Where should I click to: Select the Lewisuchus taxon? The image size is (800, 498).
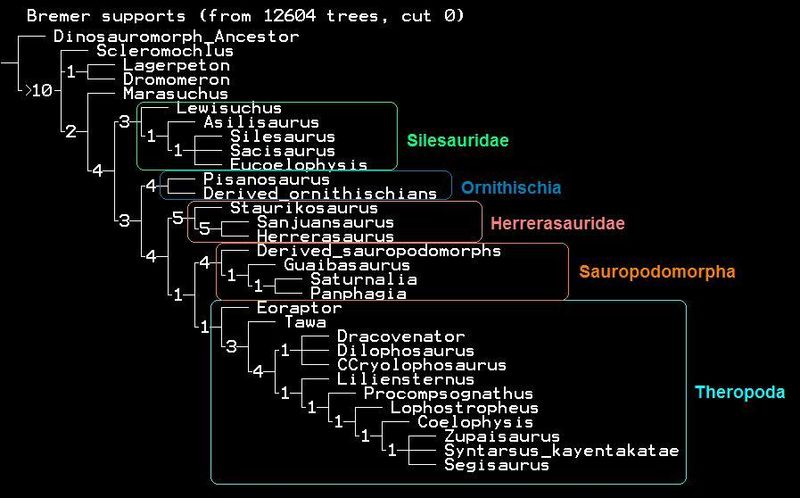(x=229, y=108)
